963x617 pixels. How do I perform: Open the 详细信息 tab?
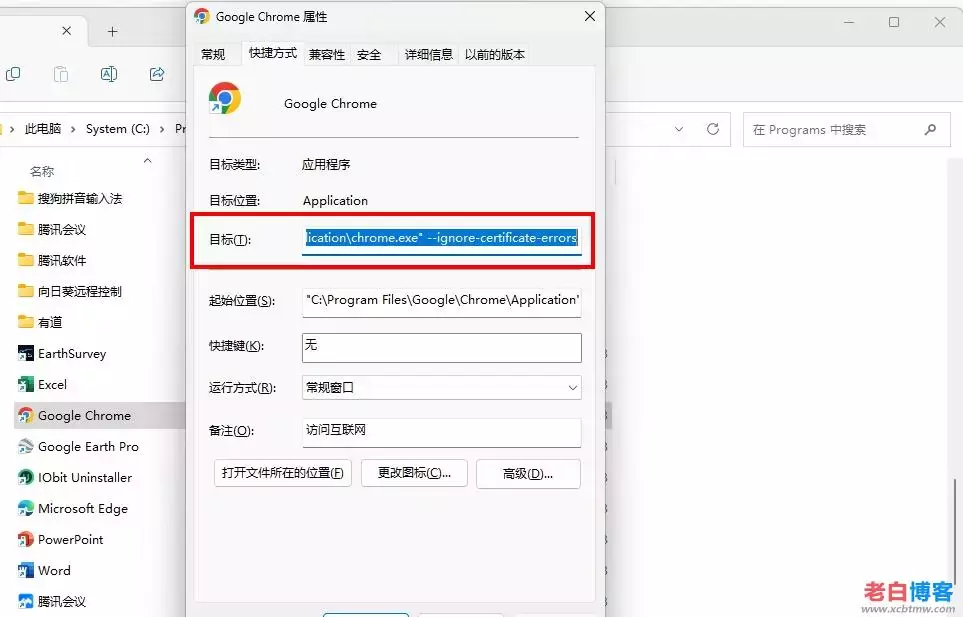pyautogui.click(x=428, y=55)
